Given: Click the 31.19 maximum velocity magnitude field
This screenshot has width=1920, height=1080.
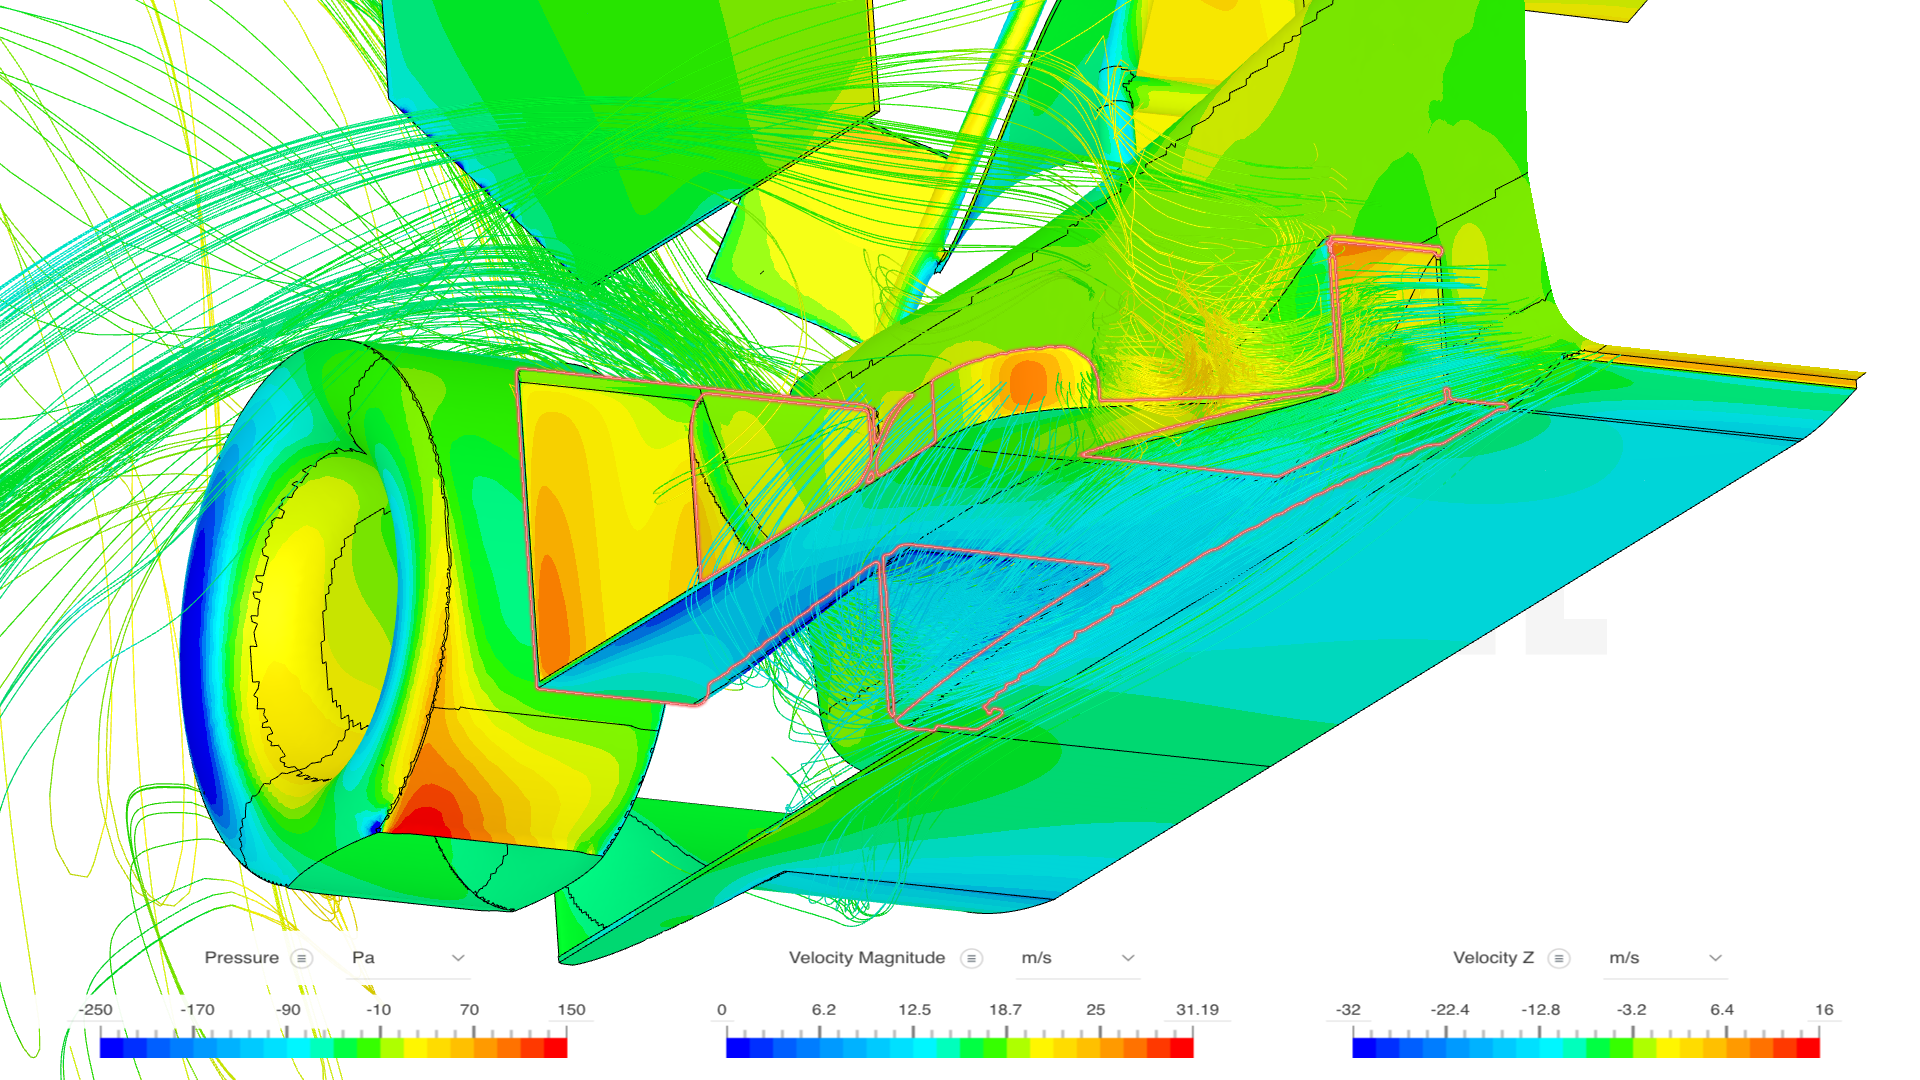Looking at the screenshot, I should 1197,1010.
